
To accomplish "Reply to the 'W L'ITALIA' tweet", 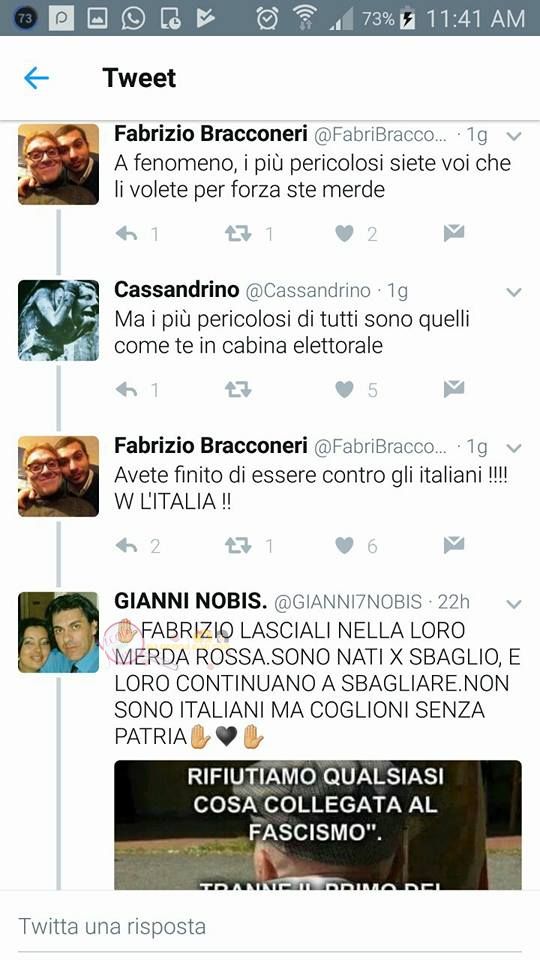I will pyautogui.click(x=126, y=544).
